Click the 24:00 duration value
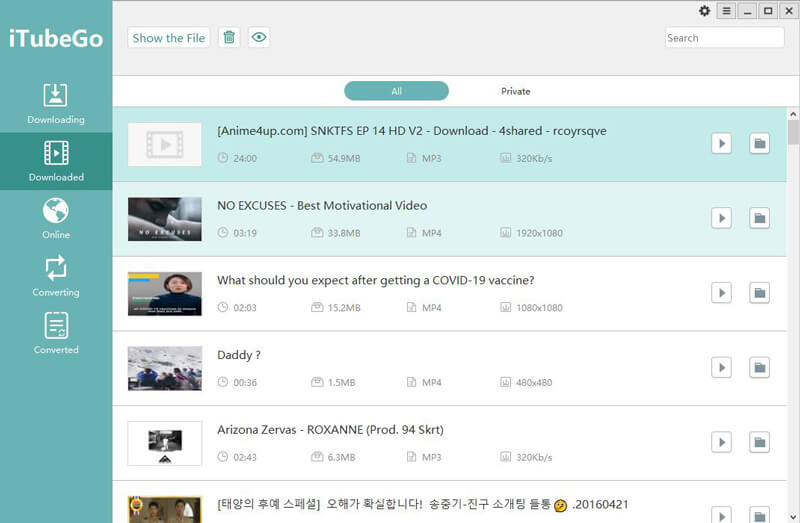The width and height of the screenshot is (800, 523). click(x=245, y=159)
